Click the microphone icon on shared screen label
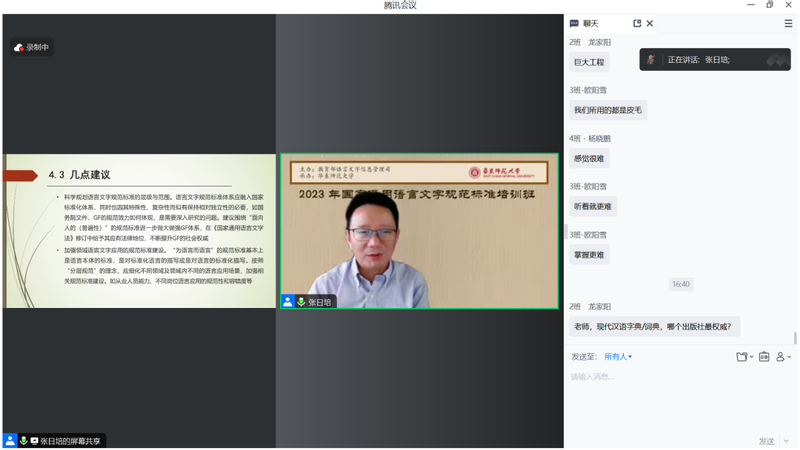 pyautogui.click(x=22, y=440)
